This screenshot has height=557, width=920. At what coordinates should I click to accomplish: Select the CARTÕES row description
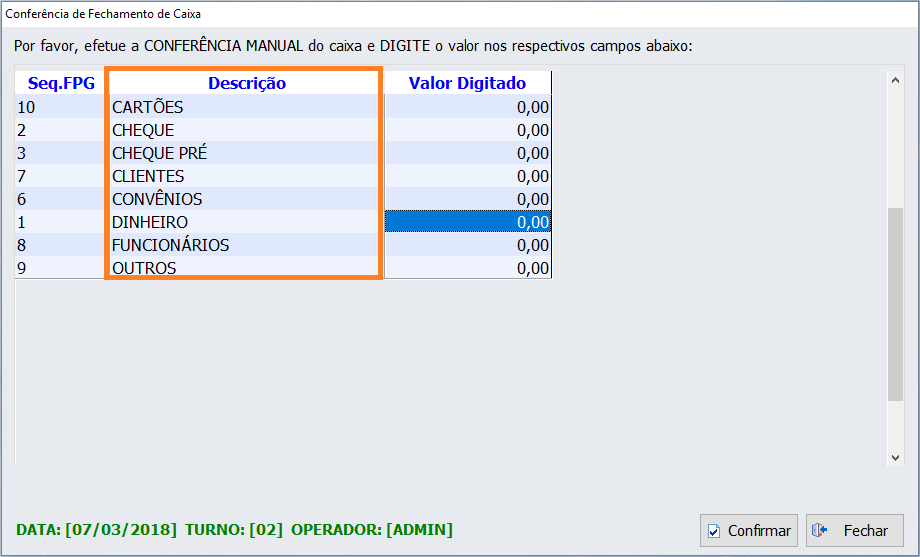point(147,107)
